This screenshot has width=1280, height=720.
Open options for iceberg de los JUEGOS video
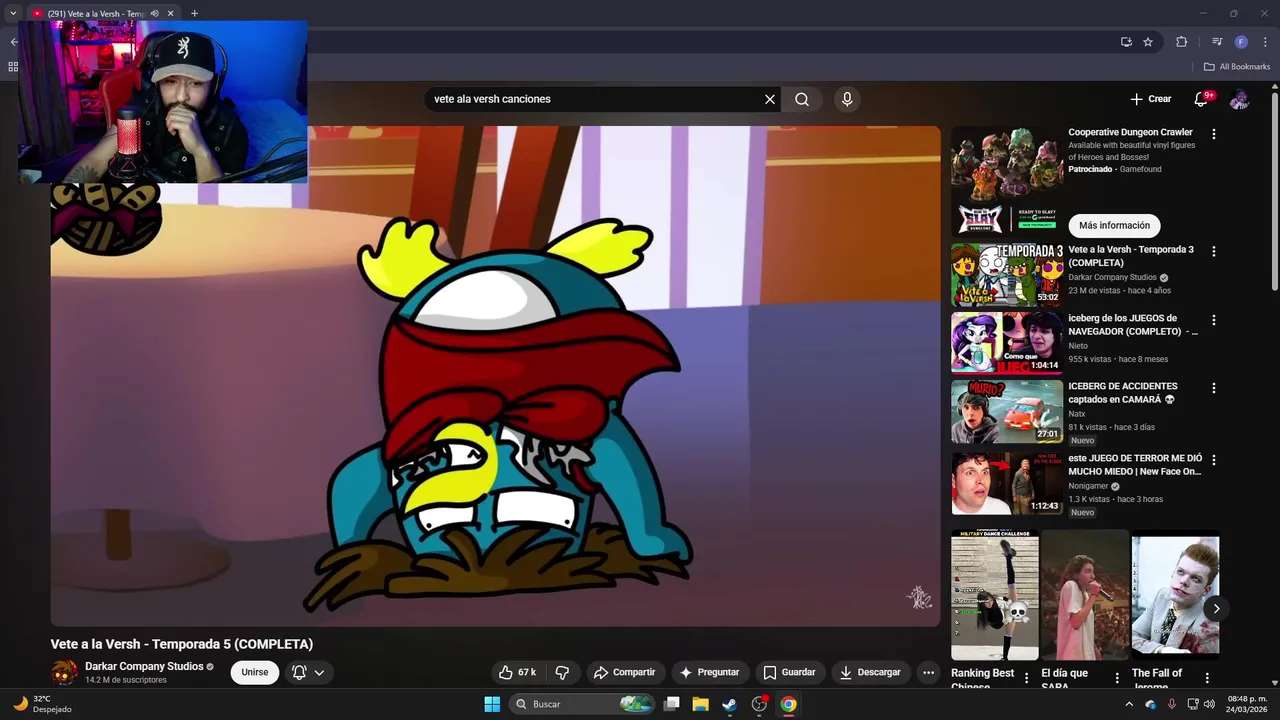point(1214,320)
